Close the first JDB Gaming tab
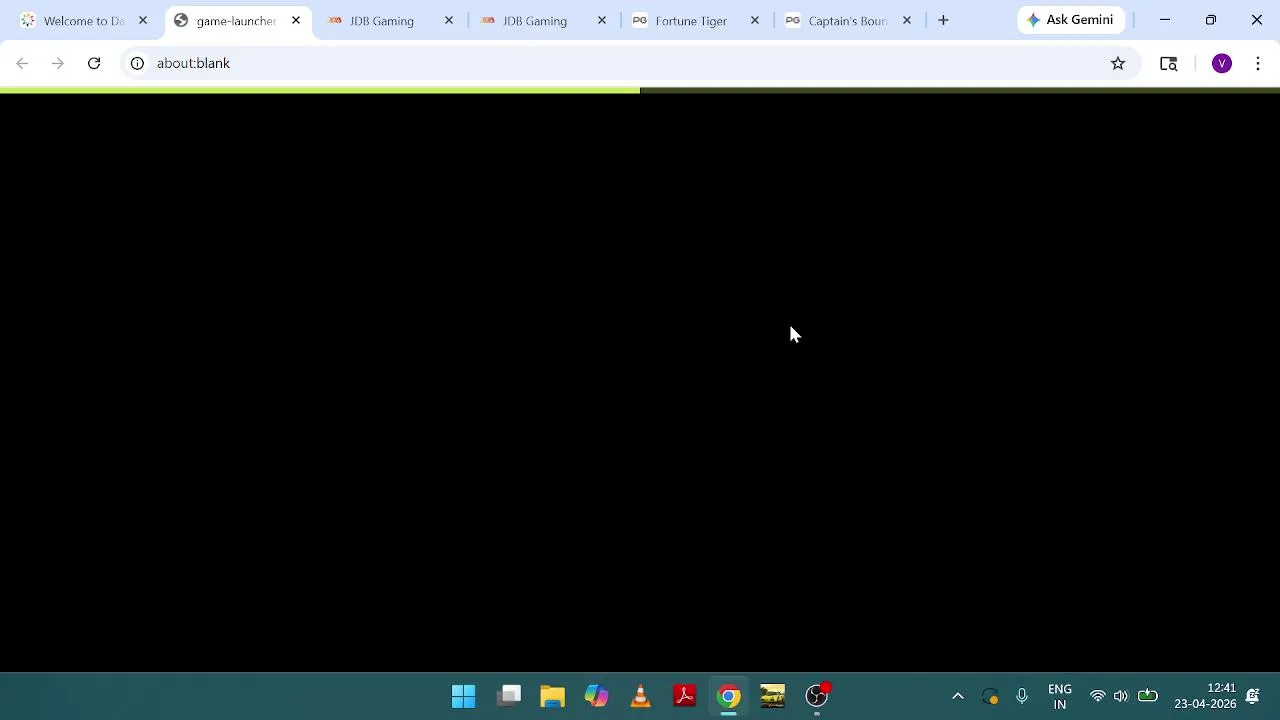This screenshot has height=720, width=1280. pos(449,20)
